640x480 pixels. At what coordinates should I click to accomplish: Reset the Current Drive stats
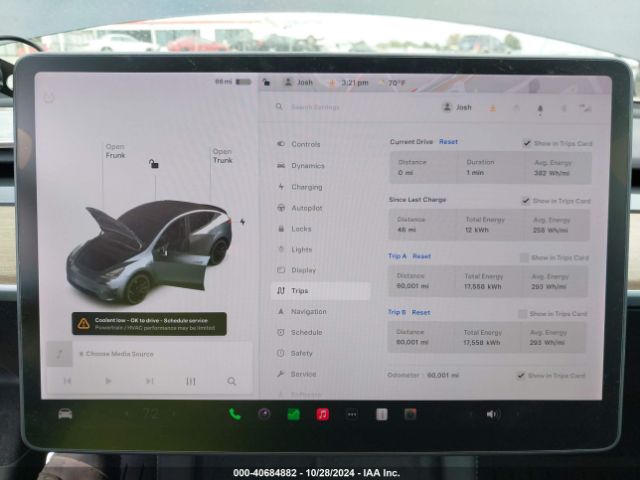tap(448, 142)
